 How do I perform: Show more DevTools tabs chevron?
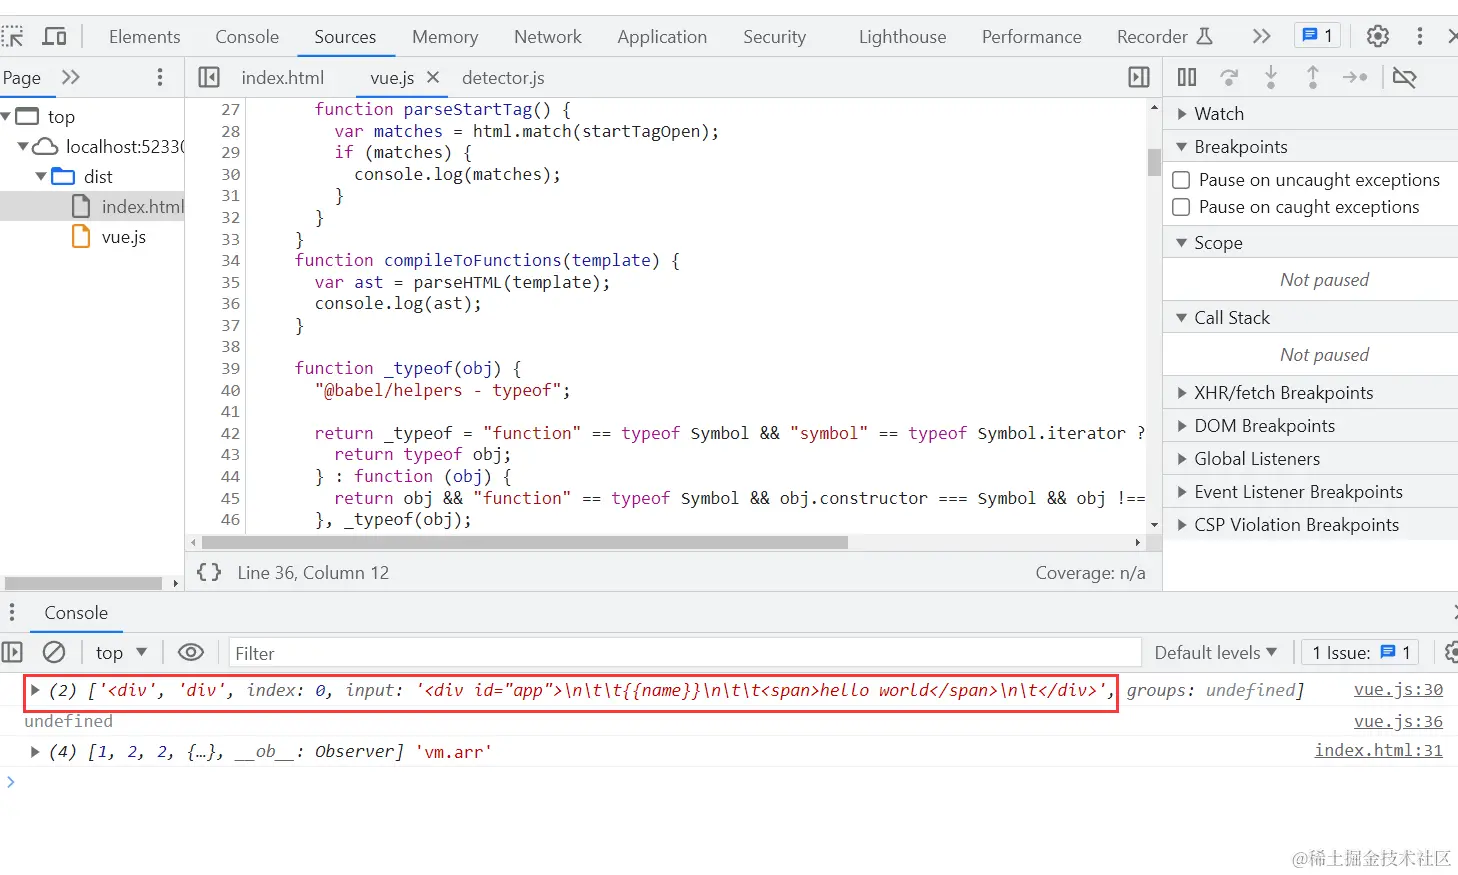coord(1261,36)
